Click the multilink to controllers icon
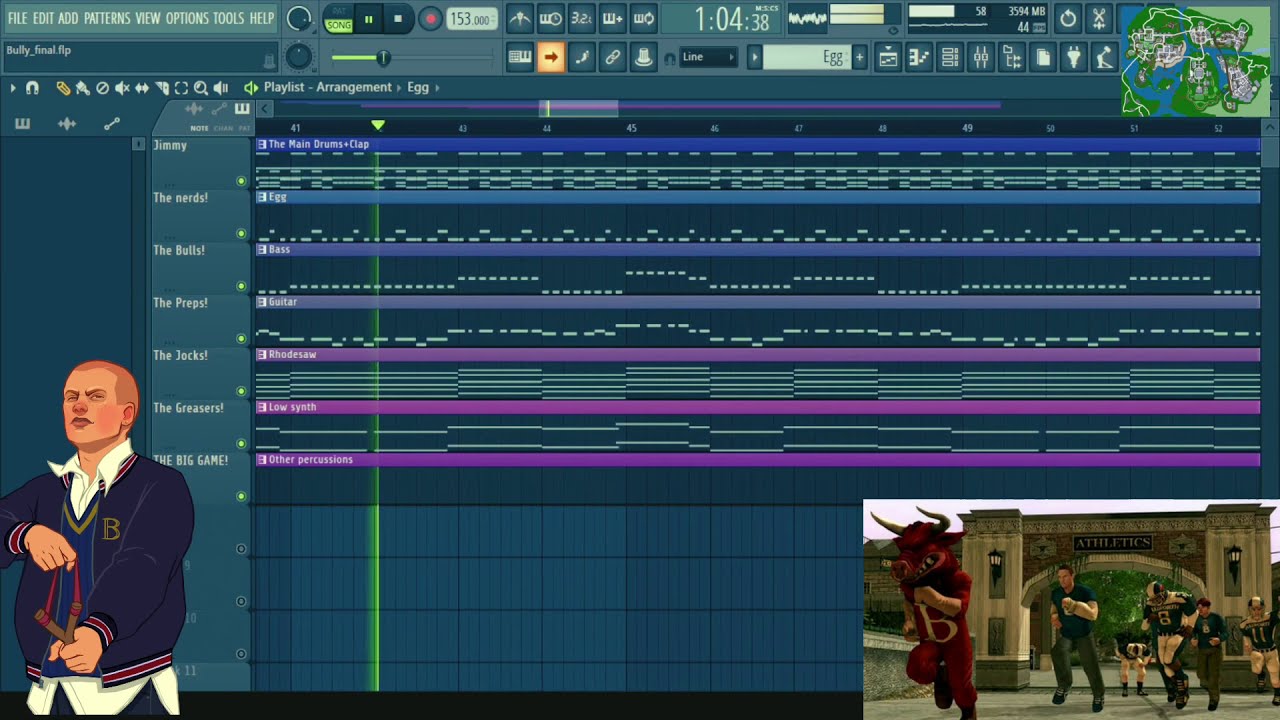 [x=612, y=57]
